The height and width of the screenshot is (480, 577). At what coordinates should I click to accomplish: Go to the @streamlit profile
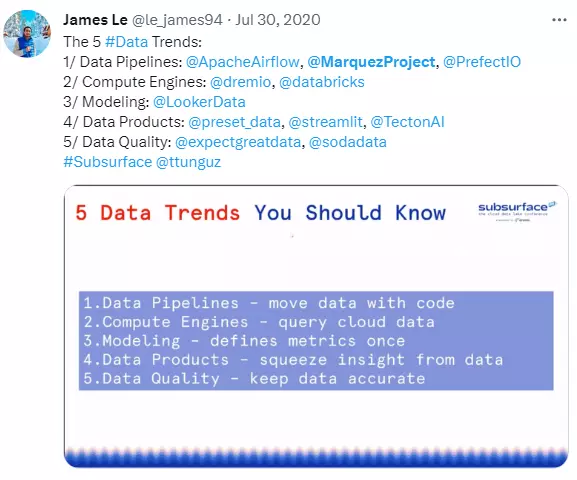(325, 122)
